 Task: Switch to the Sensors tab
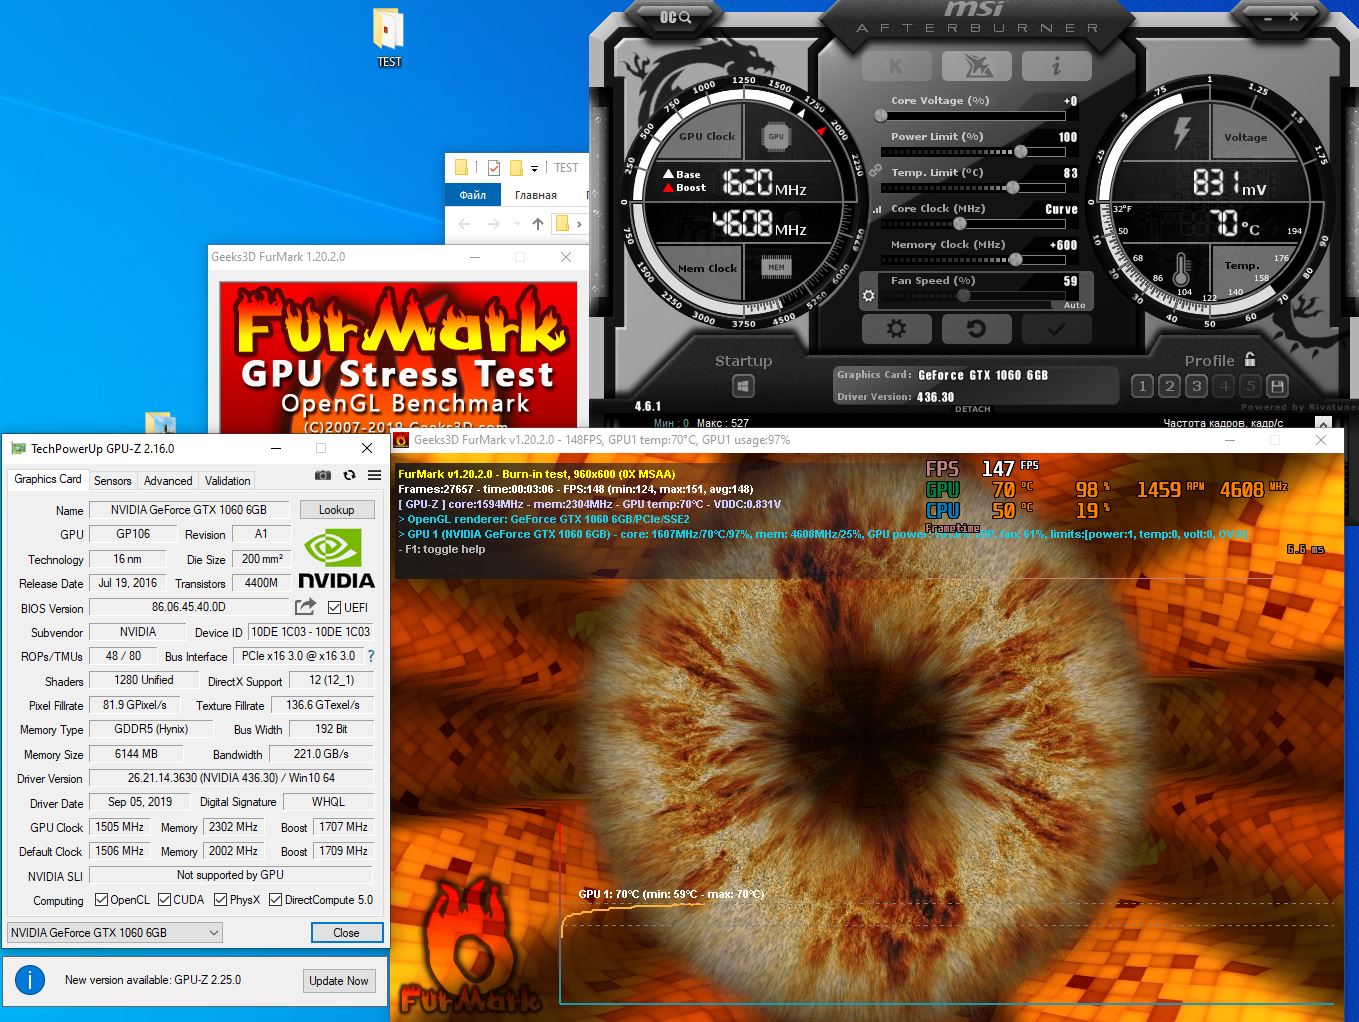click(x=113, y=481)
